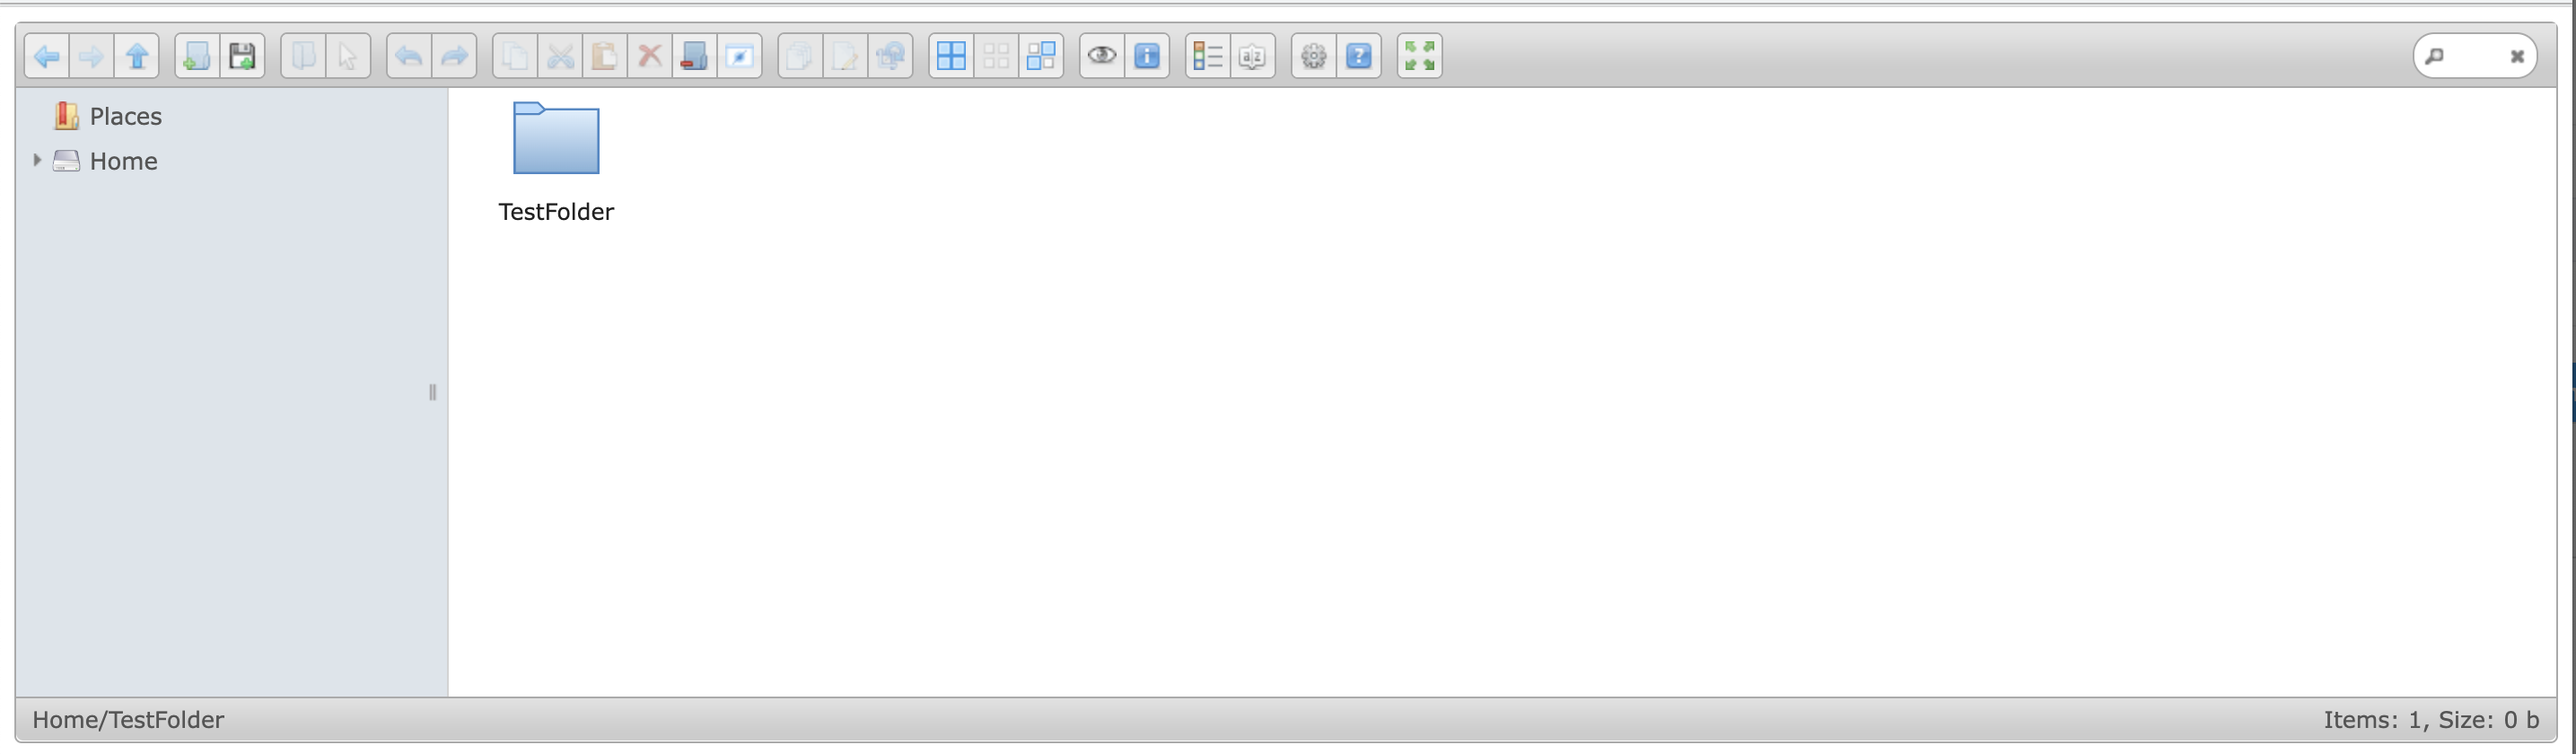This screenshot has width=2576, height=754.
Task: Open help with the question mark icon
Action: point(1359,56)
